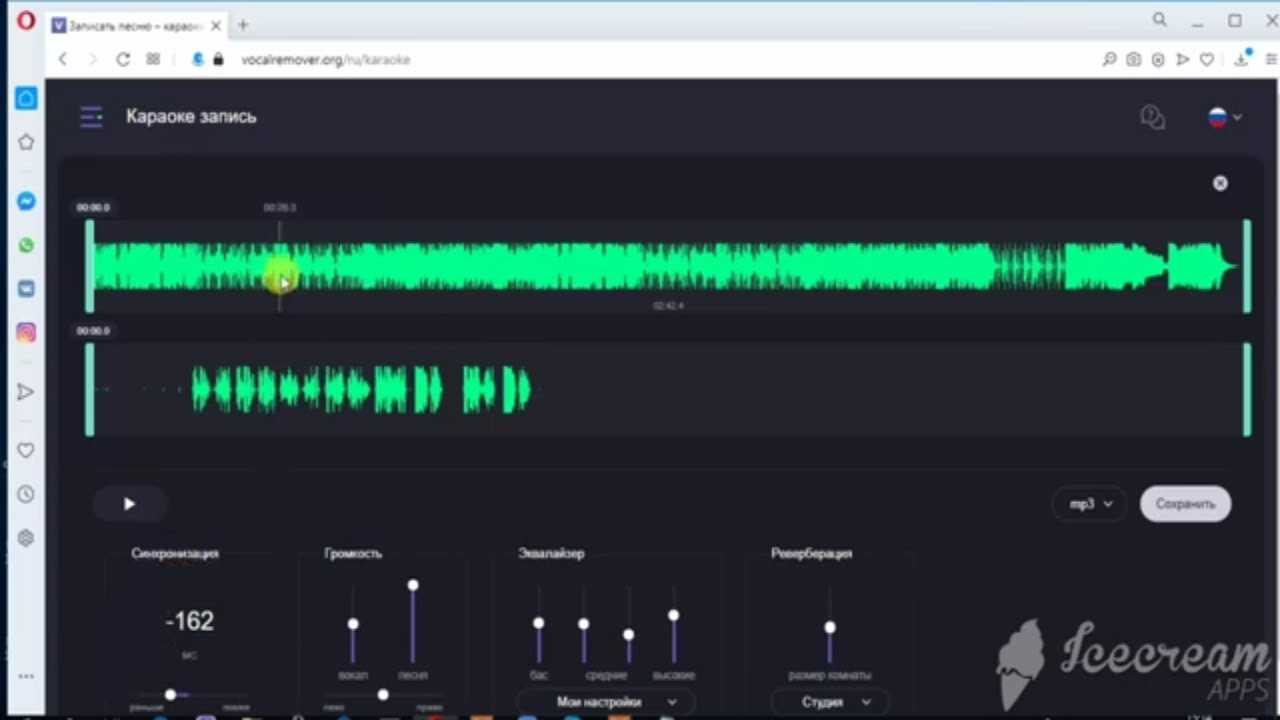Reload the current page
This screenshot has height=720, width=1280.
click(123, 59)
